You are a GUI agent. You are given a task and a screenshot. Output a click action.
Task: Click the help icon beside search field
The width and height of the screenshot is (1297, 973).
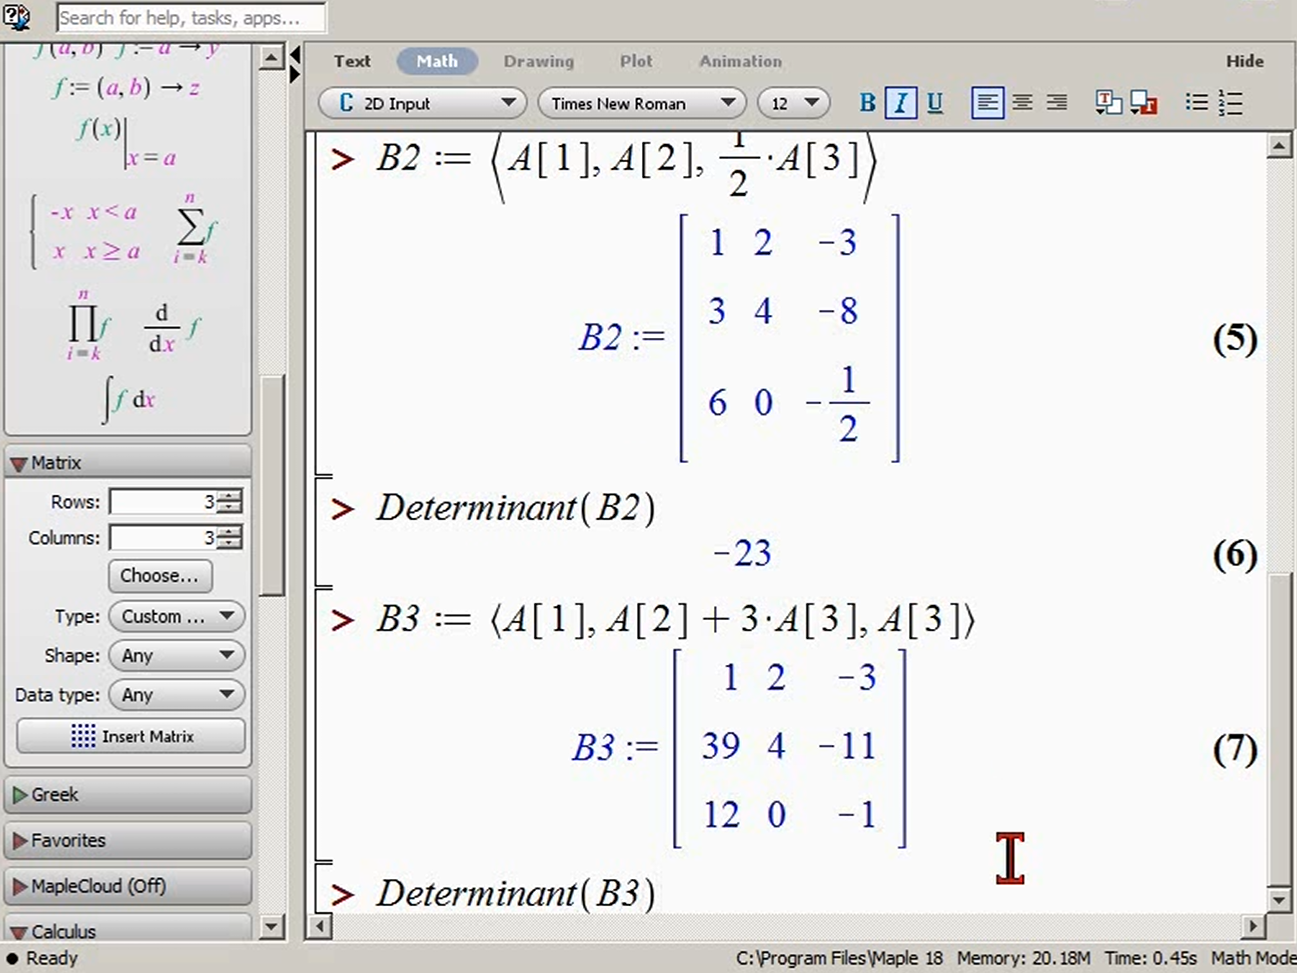(16, 16)
